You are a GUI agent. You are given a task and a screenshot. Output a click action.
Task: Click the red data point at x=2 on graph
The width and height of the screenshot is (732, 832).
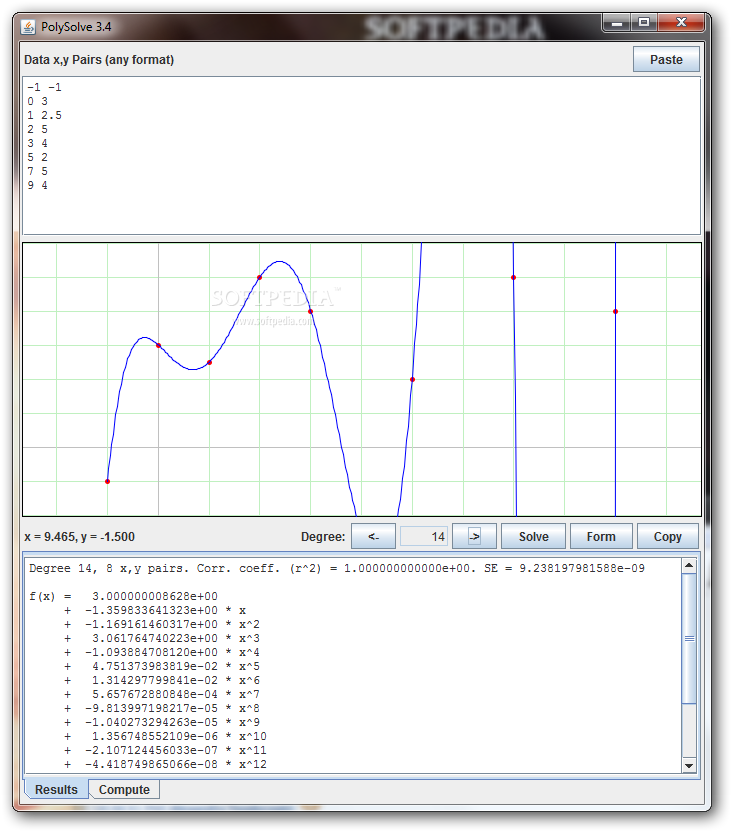coord(259,278)
